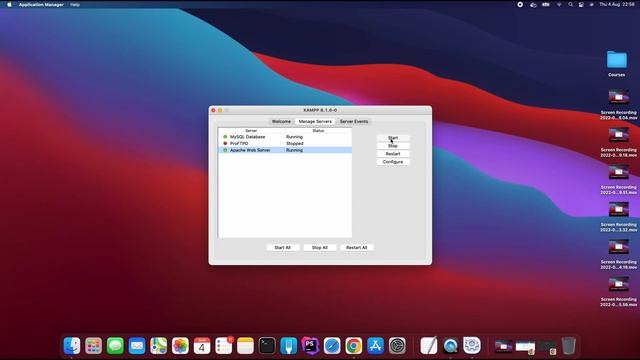This screenshot has width=640, height=360.
Task: Select Screen Recording ending 9.16.mov
Action: (618, 143)
